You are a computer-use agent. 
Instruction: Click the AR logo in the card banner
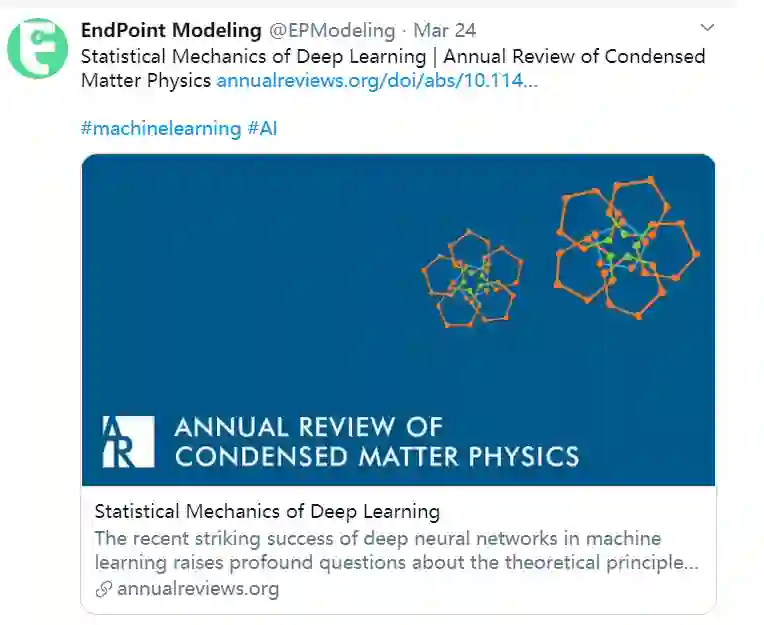[x=128, y=442]
